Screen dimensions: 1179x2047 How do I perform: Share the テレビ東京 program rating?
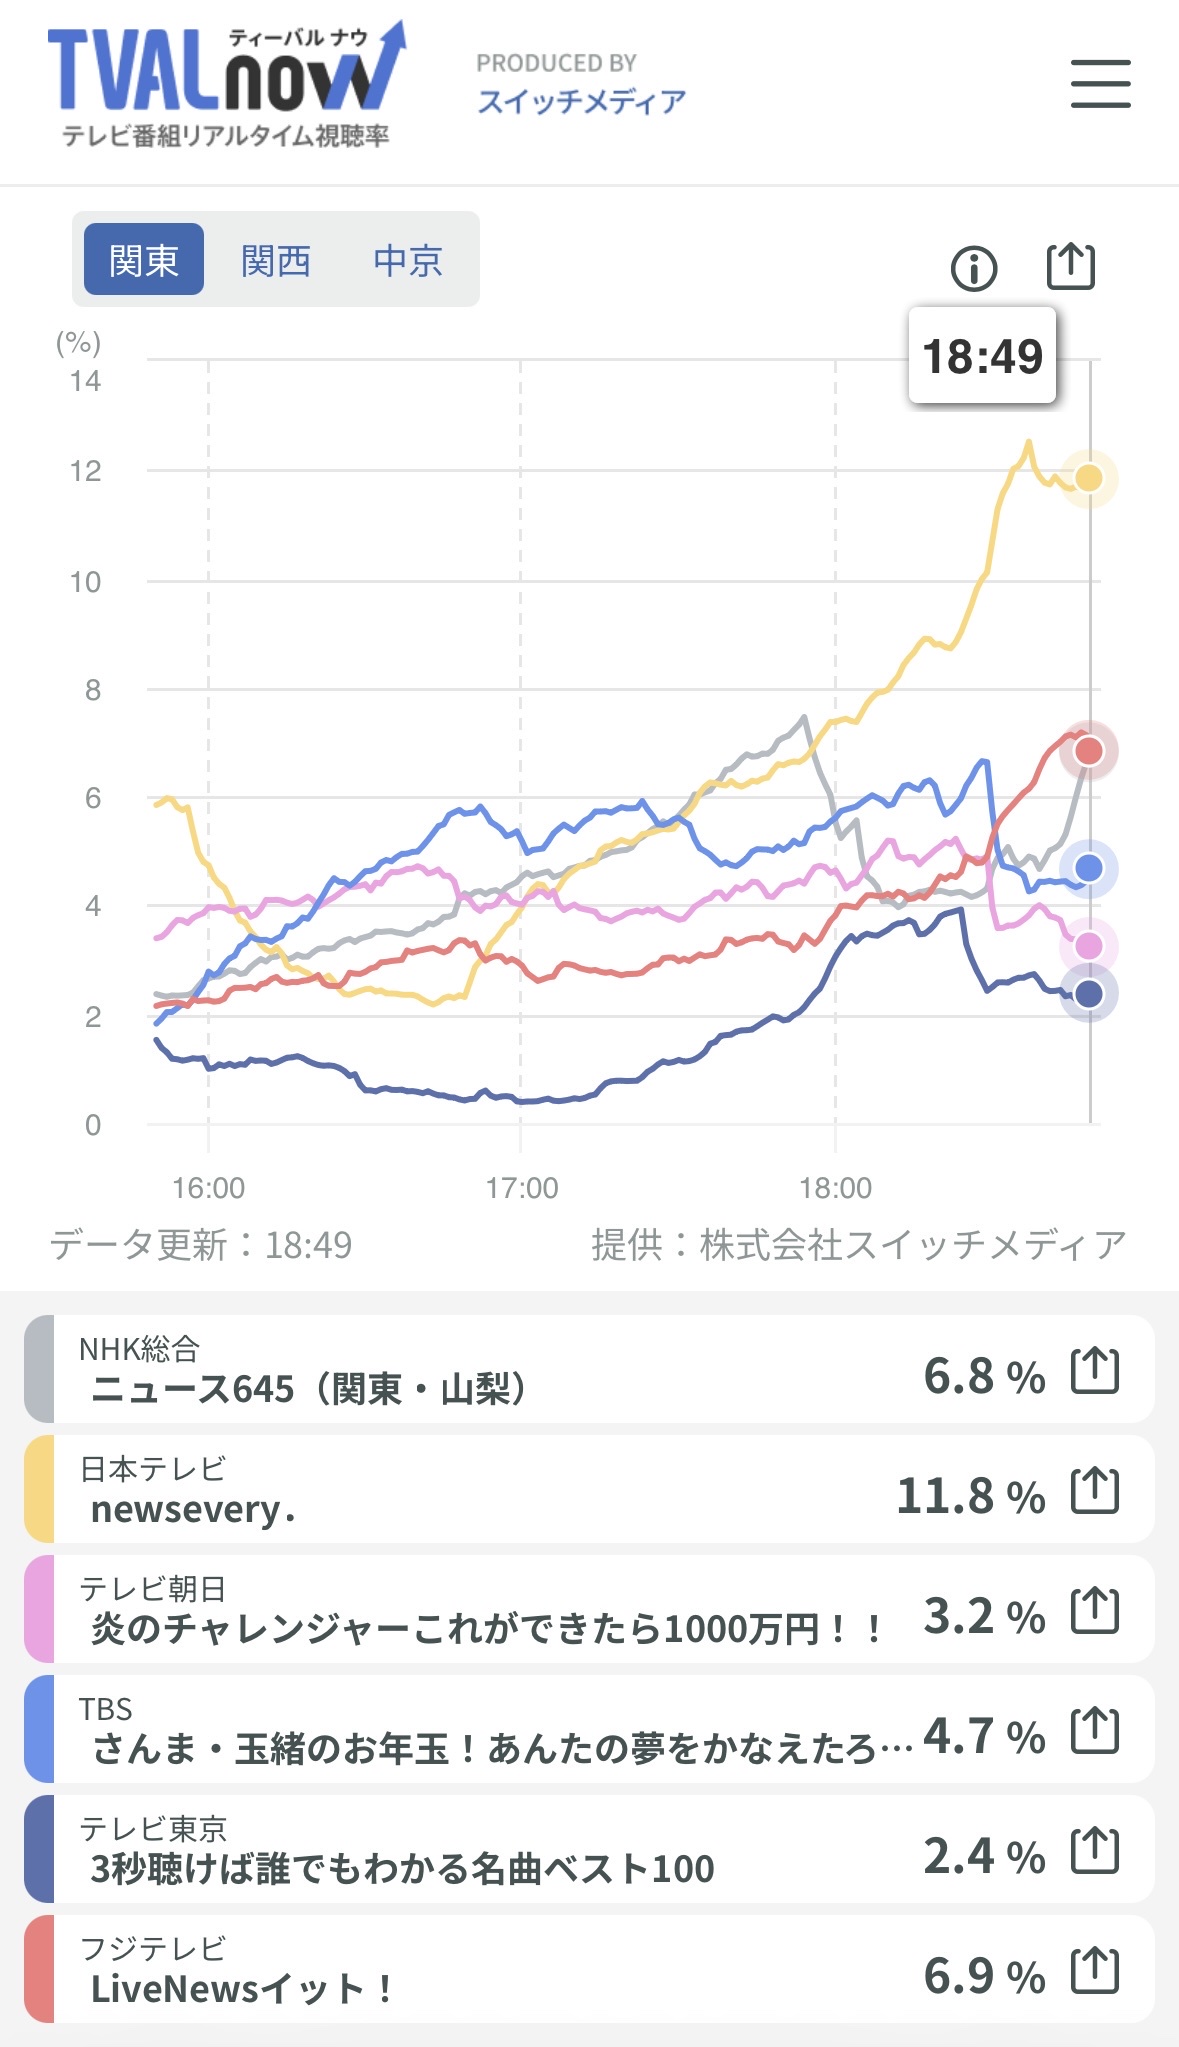click(1095, 1851)
